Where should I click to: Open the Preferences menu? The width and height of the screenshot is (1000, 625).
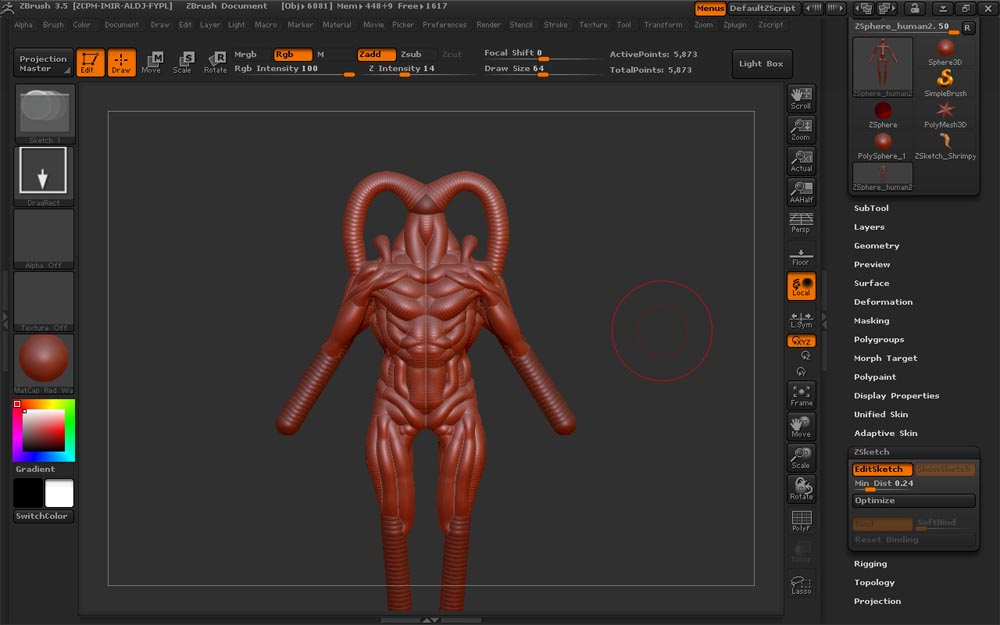point(444,25)
